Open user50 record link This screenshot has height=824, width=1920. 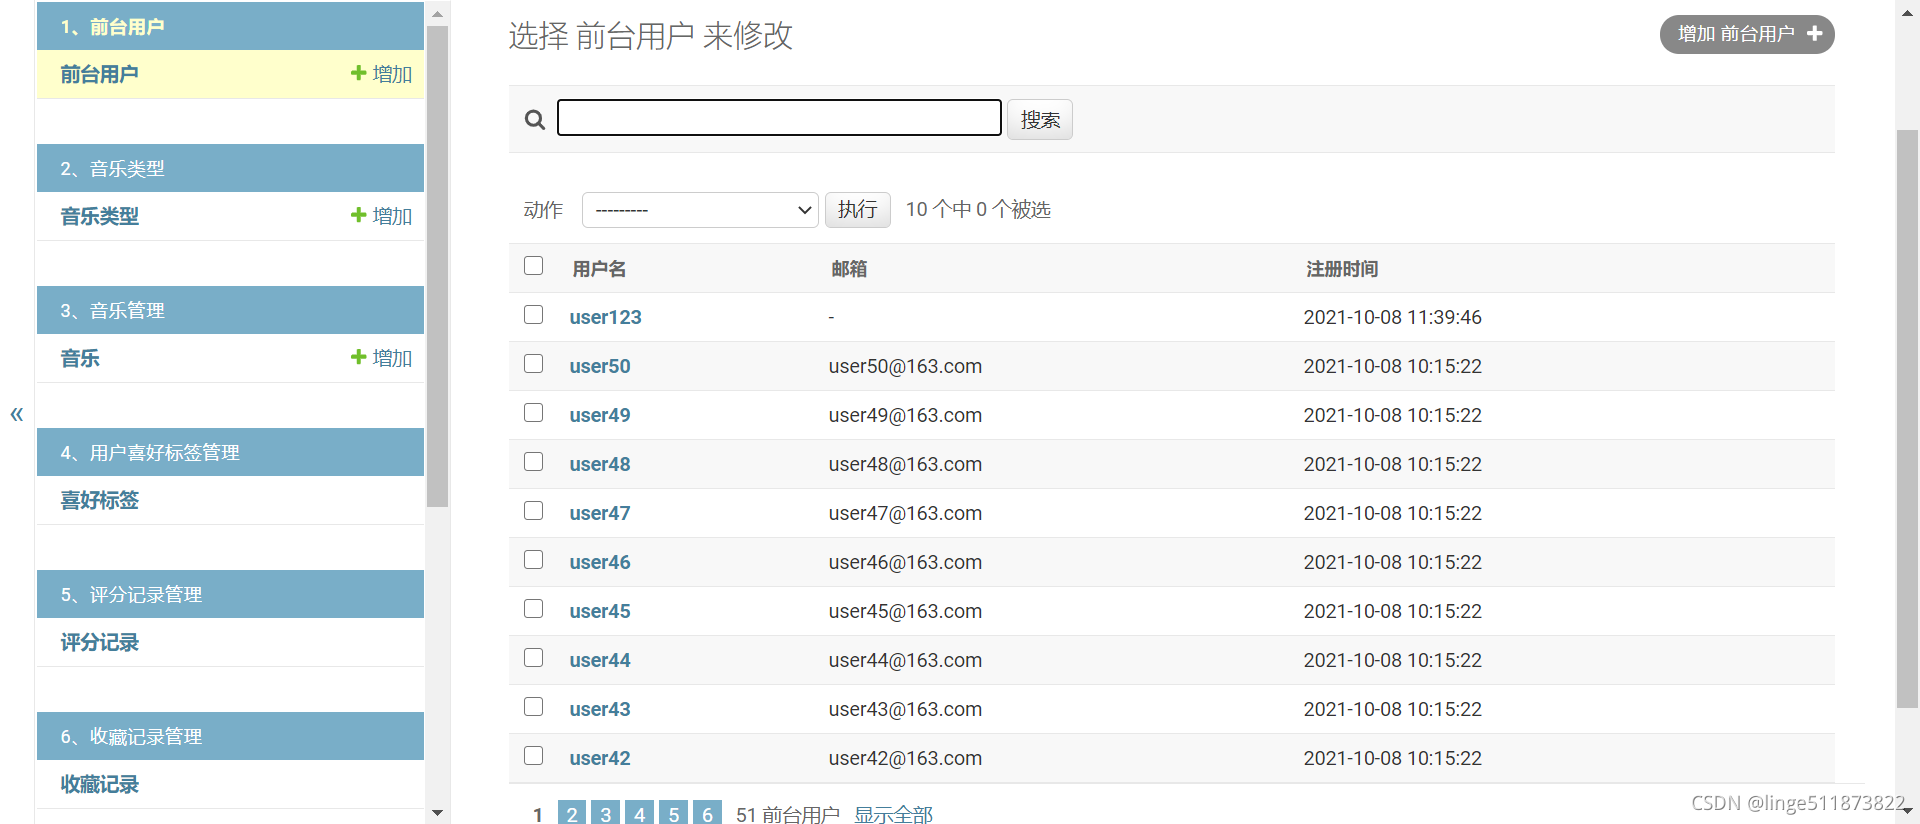click(600, 366)
